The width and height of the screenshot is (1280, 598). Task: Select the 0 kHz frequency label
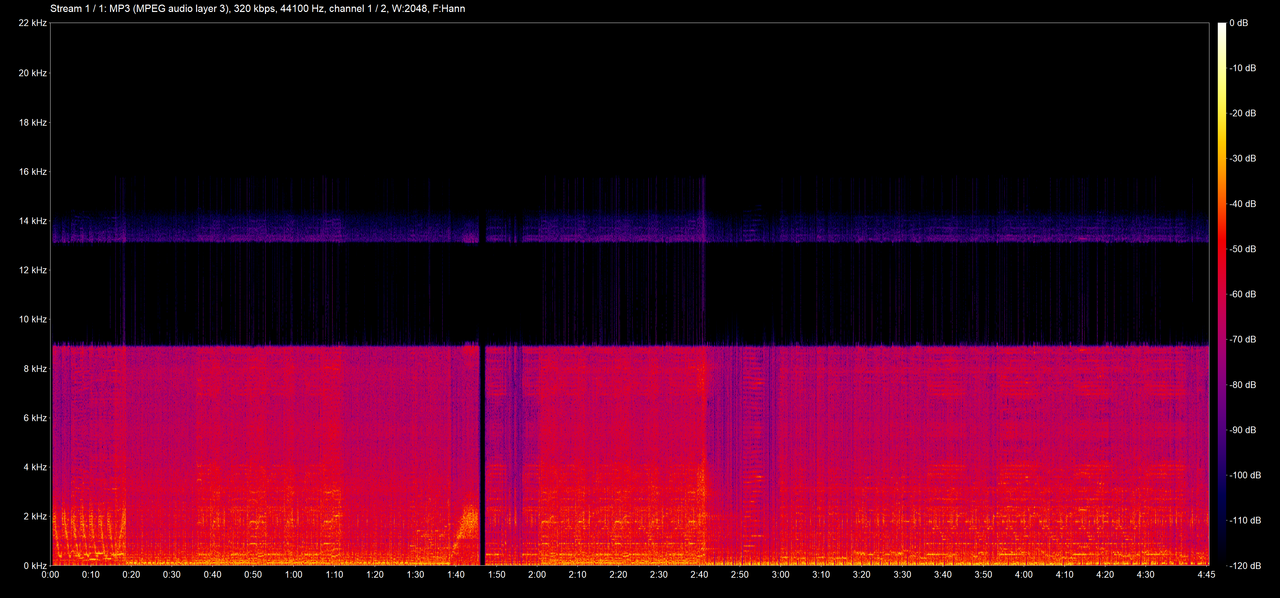point(35,566)
